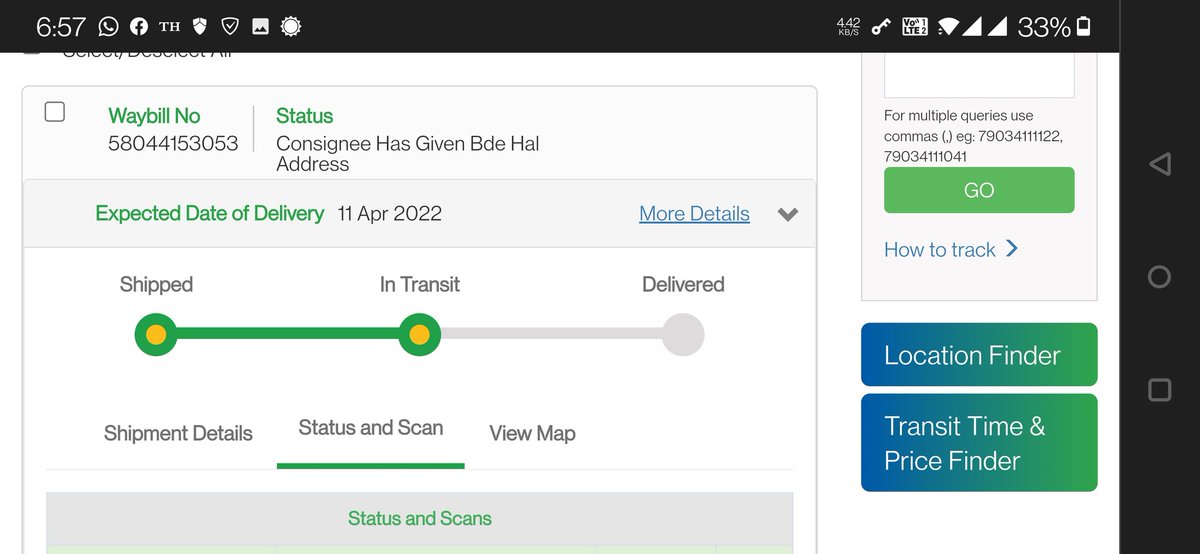Select waybill number 58044153053 text
This screenshot has height=554, width=1200.
(x=173, y=143)
